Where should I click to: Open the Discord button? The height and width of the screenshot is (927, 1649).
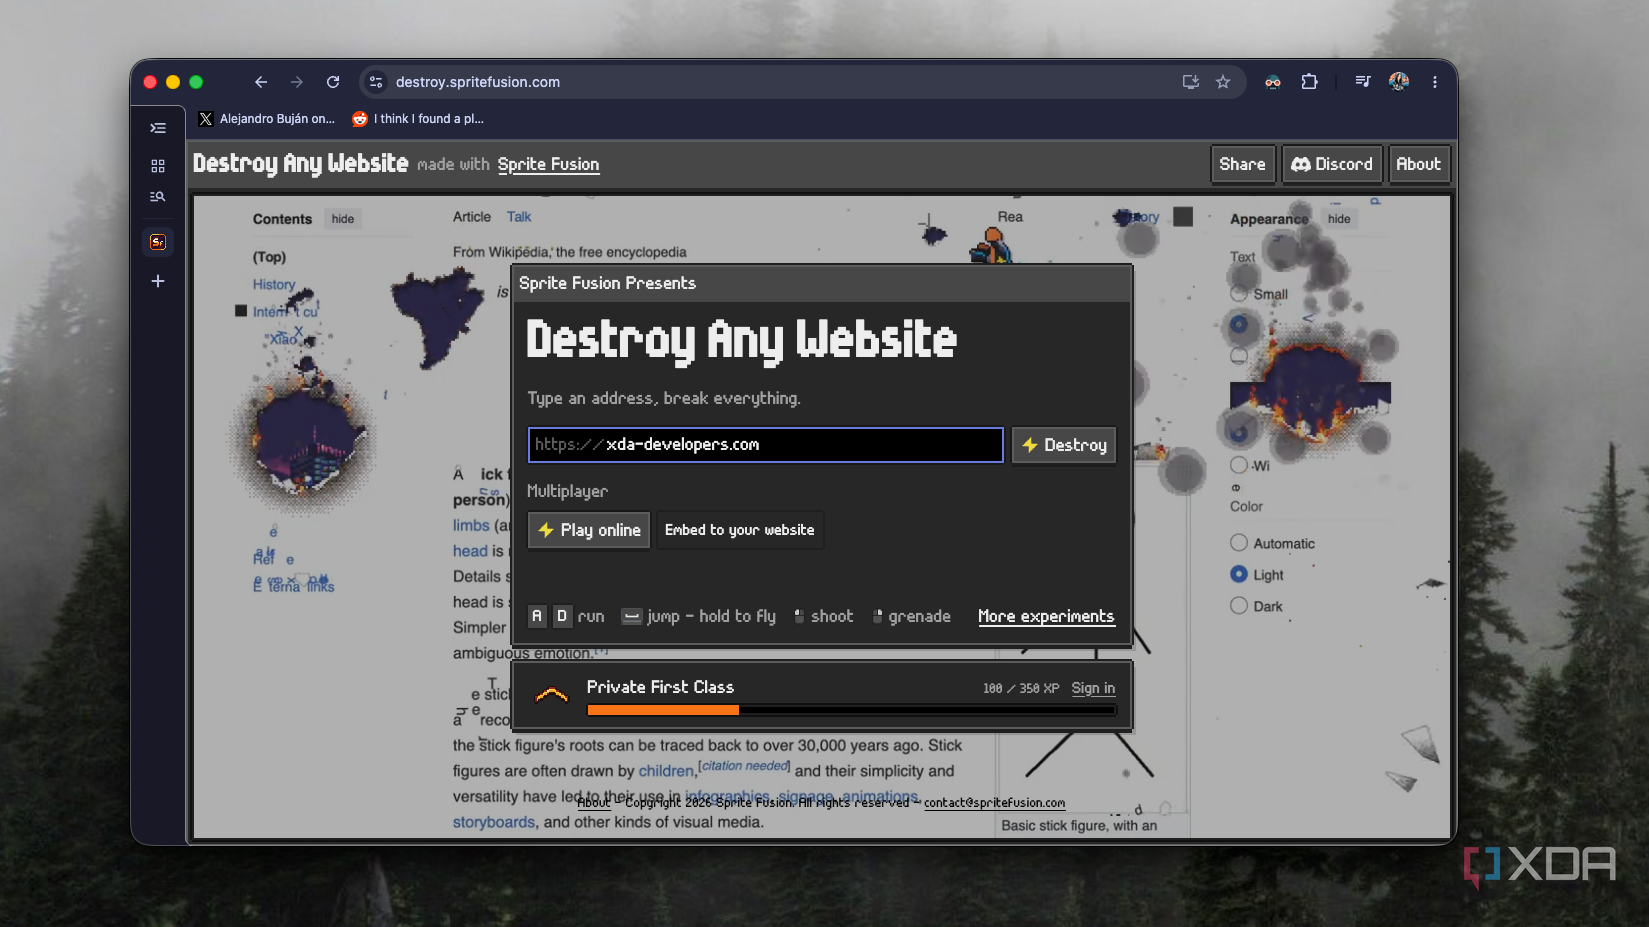pyautogui.click(x=1332, y=164)
